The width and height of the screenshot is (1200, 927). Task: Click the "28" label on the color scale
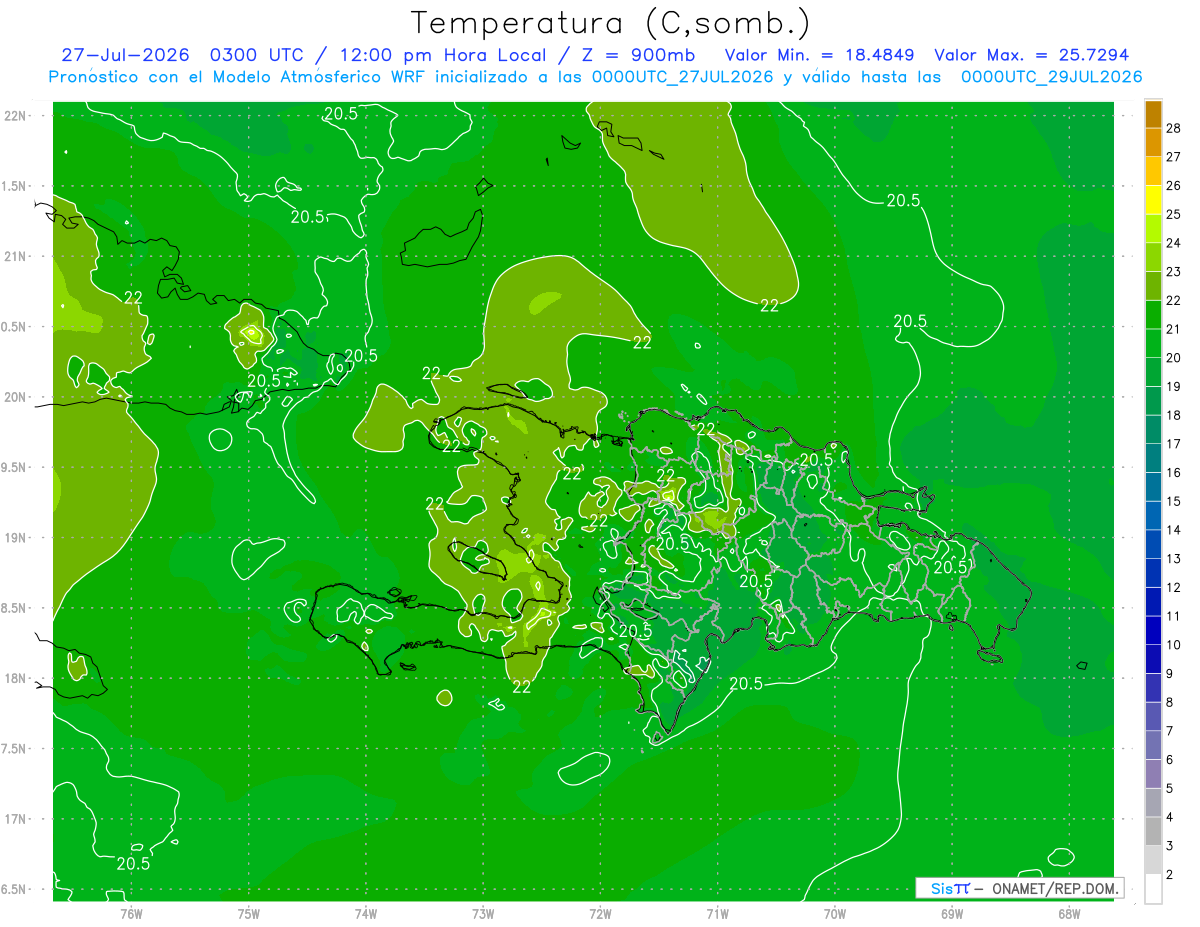1174,128
